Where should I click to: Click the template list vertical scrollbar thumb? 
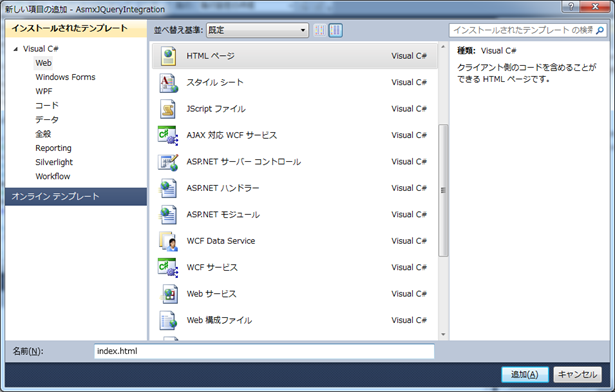443,190
